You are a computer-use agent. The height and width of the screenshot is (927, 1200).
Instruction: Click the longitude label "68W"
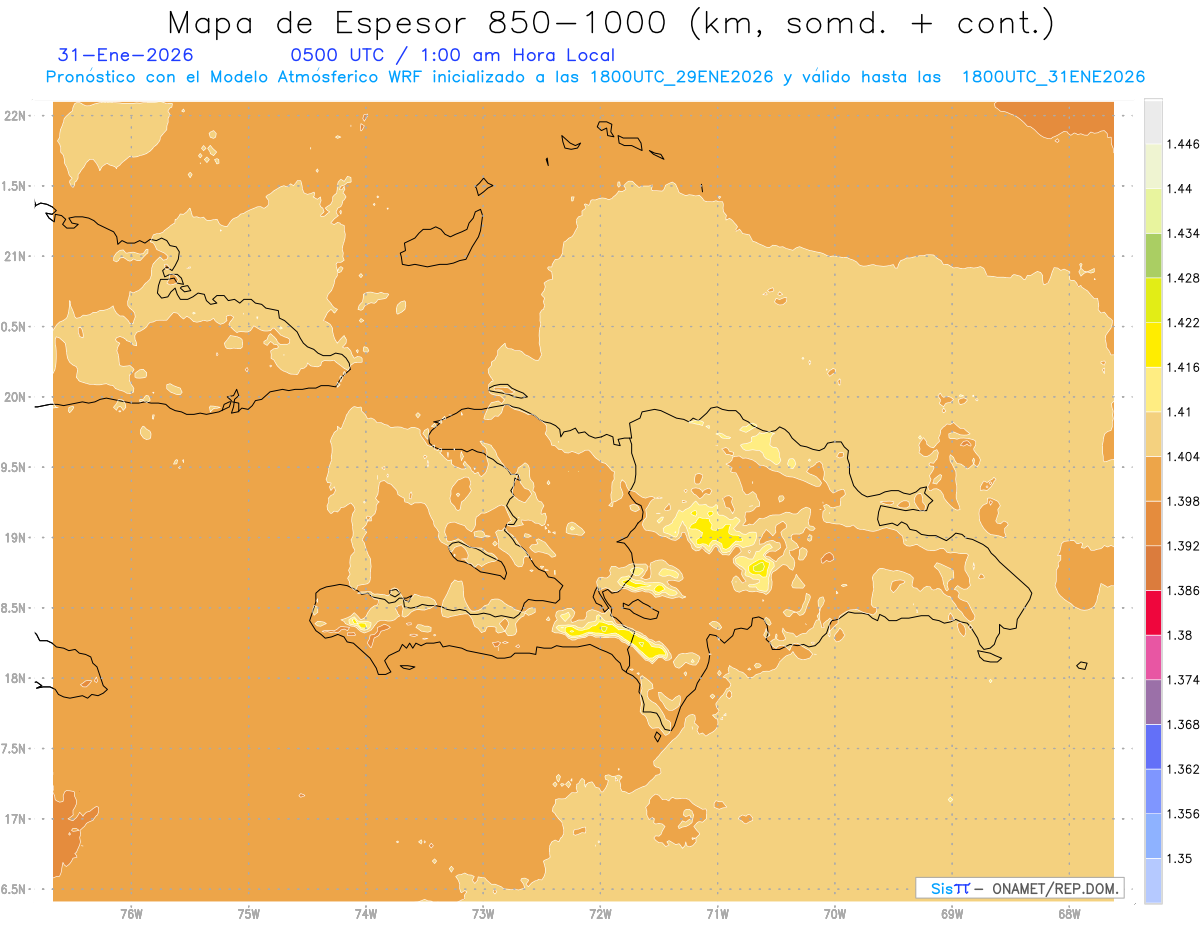tap(1069, 914)
